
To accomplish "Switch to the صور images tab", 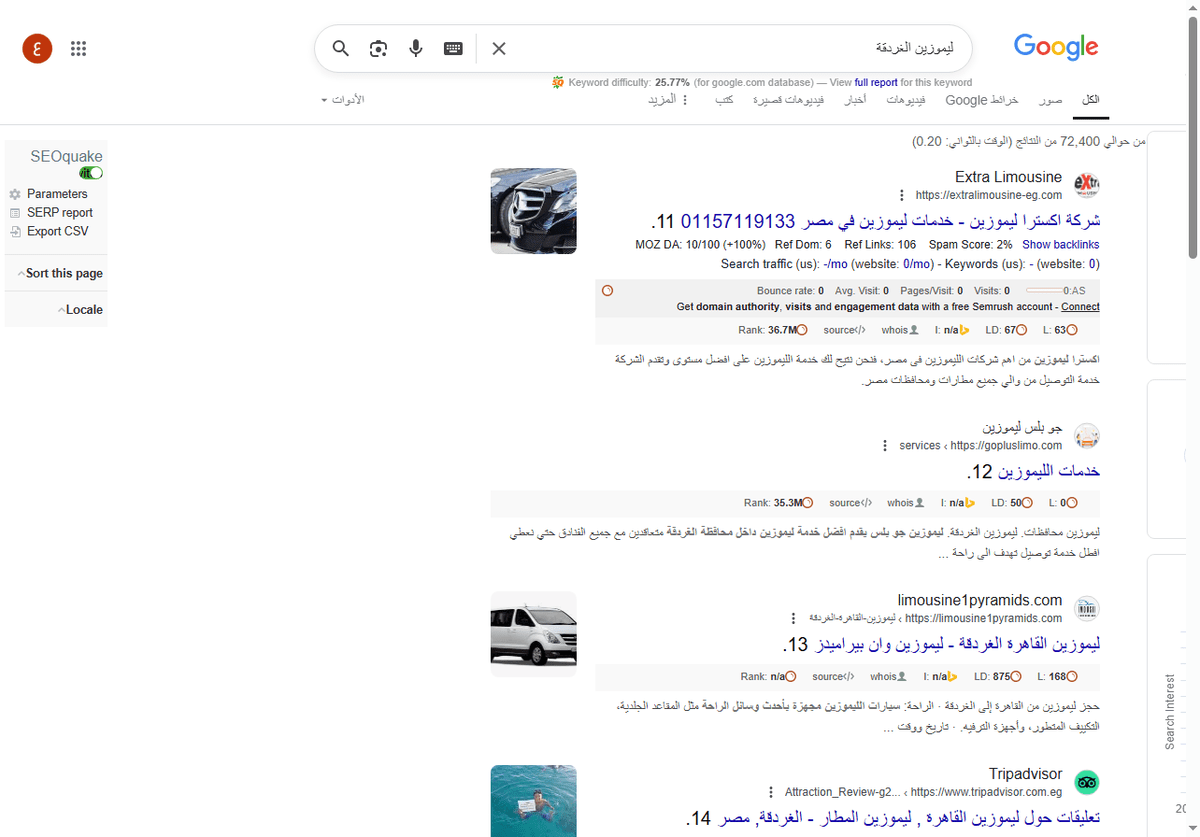I will point(1051,100).
